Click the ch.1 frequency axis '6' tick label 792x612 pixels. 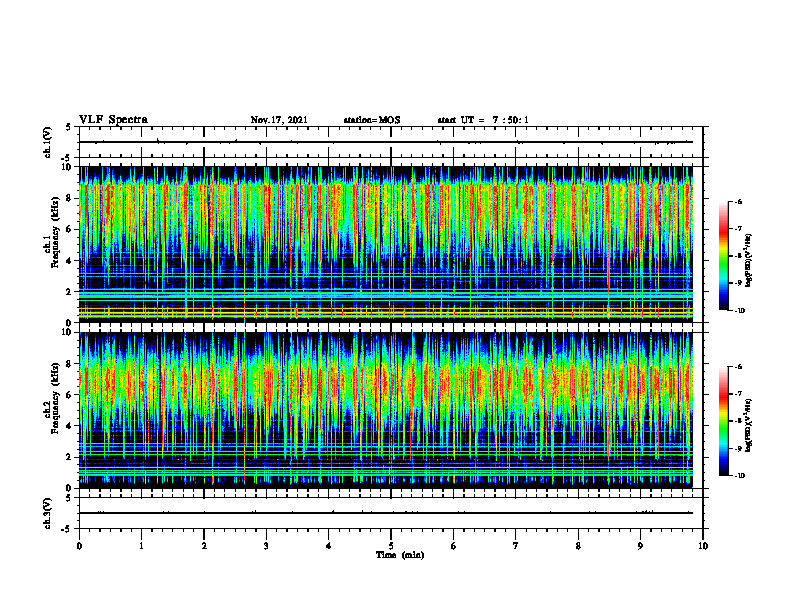(x=71, y=230)
